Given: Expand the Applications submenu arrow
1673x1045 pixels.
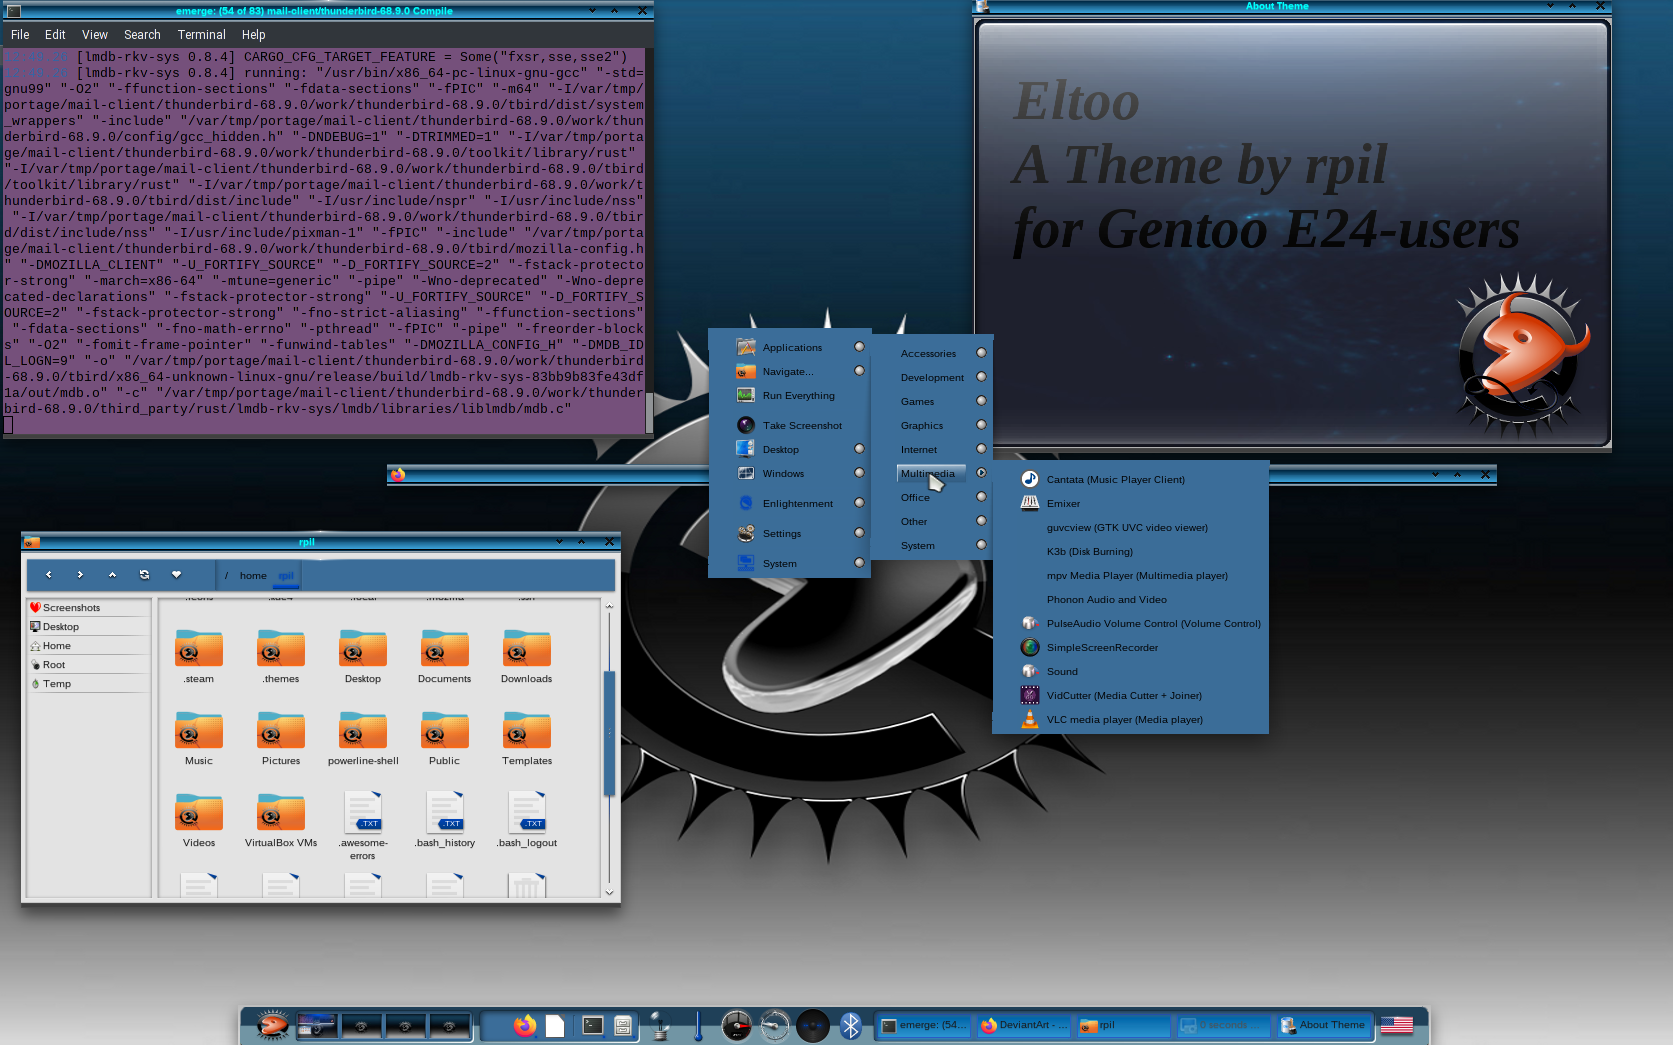Looking at the screenshot, I should click(x=859, y=347).
